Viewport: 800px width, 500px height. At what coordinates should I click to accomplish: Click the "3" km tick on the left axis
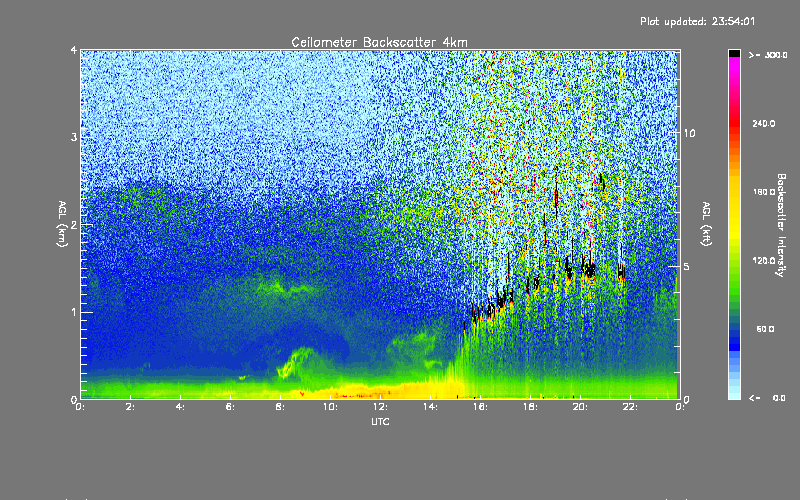click(74, 137)
